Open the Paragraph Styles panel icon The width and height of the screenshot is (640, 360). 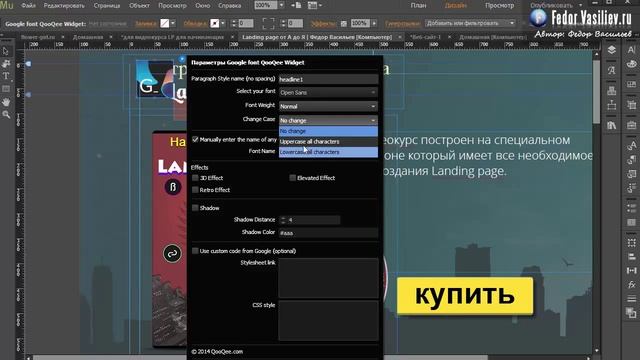pyautogui.click(x=631, y=160)
